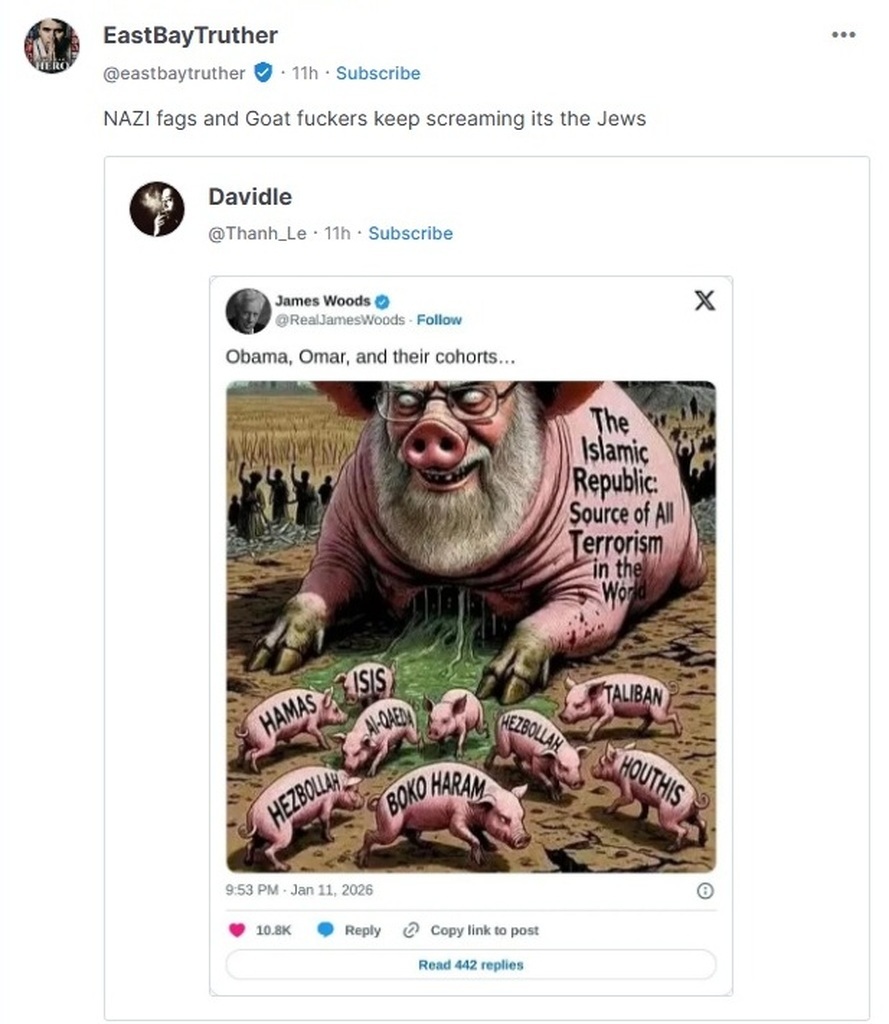This screenshot has width=889, height=1024.
Task: Click Subscribe next to @Thanh_Le
Action: pyautogui.click(x=410, y=233)
